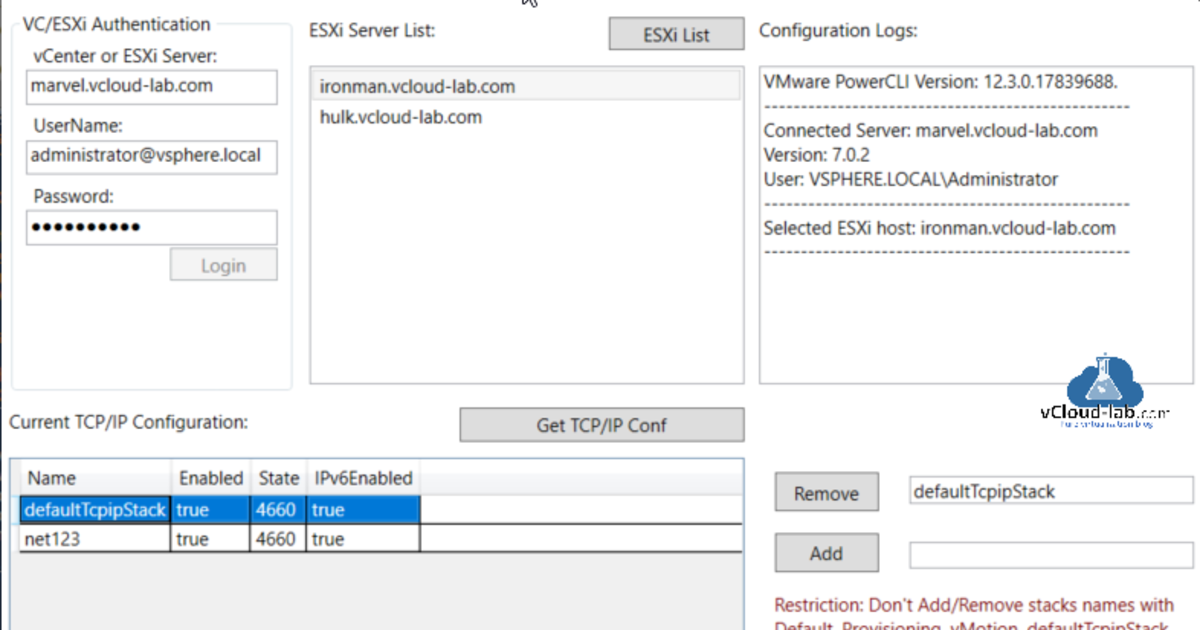Click the Add button

tap(826, 553)
